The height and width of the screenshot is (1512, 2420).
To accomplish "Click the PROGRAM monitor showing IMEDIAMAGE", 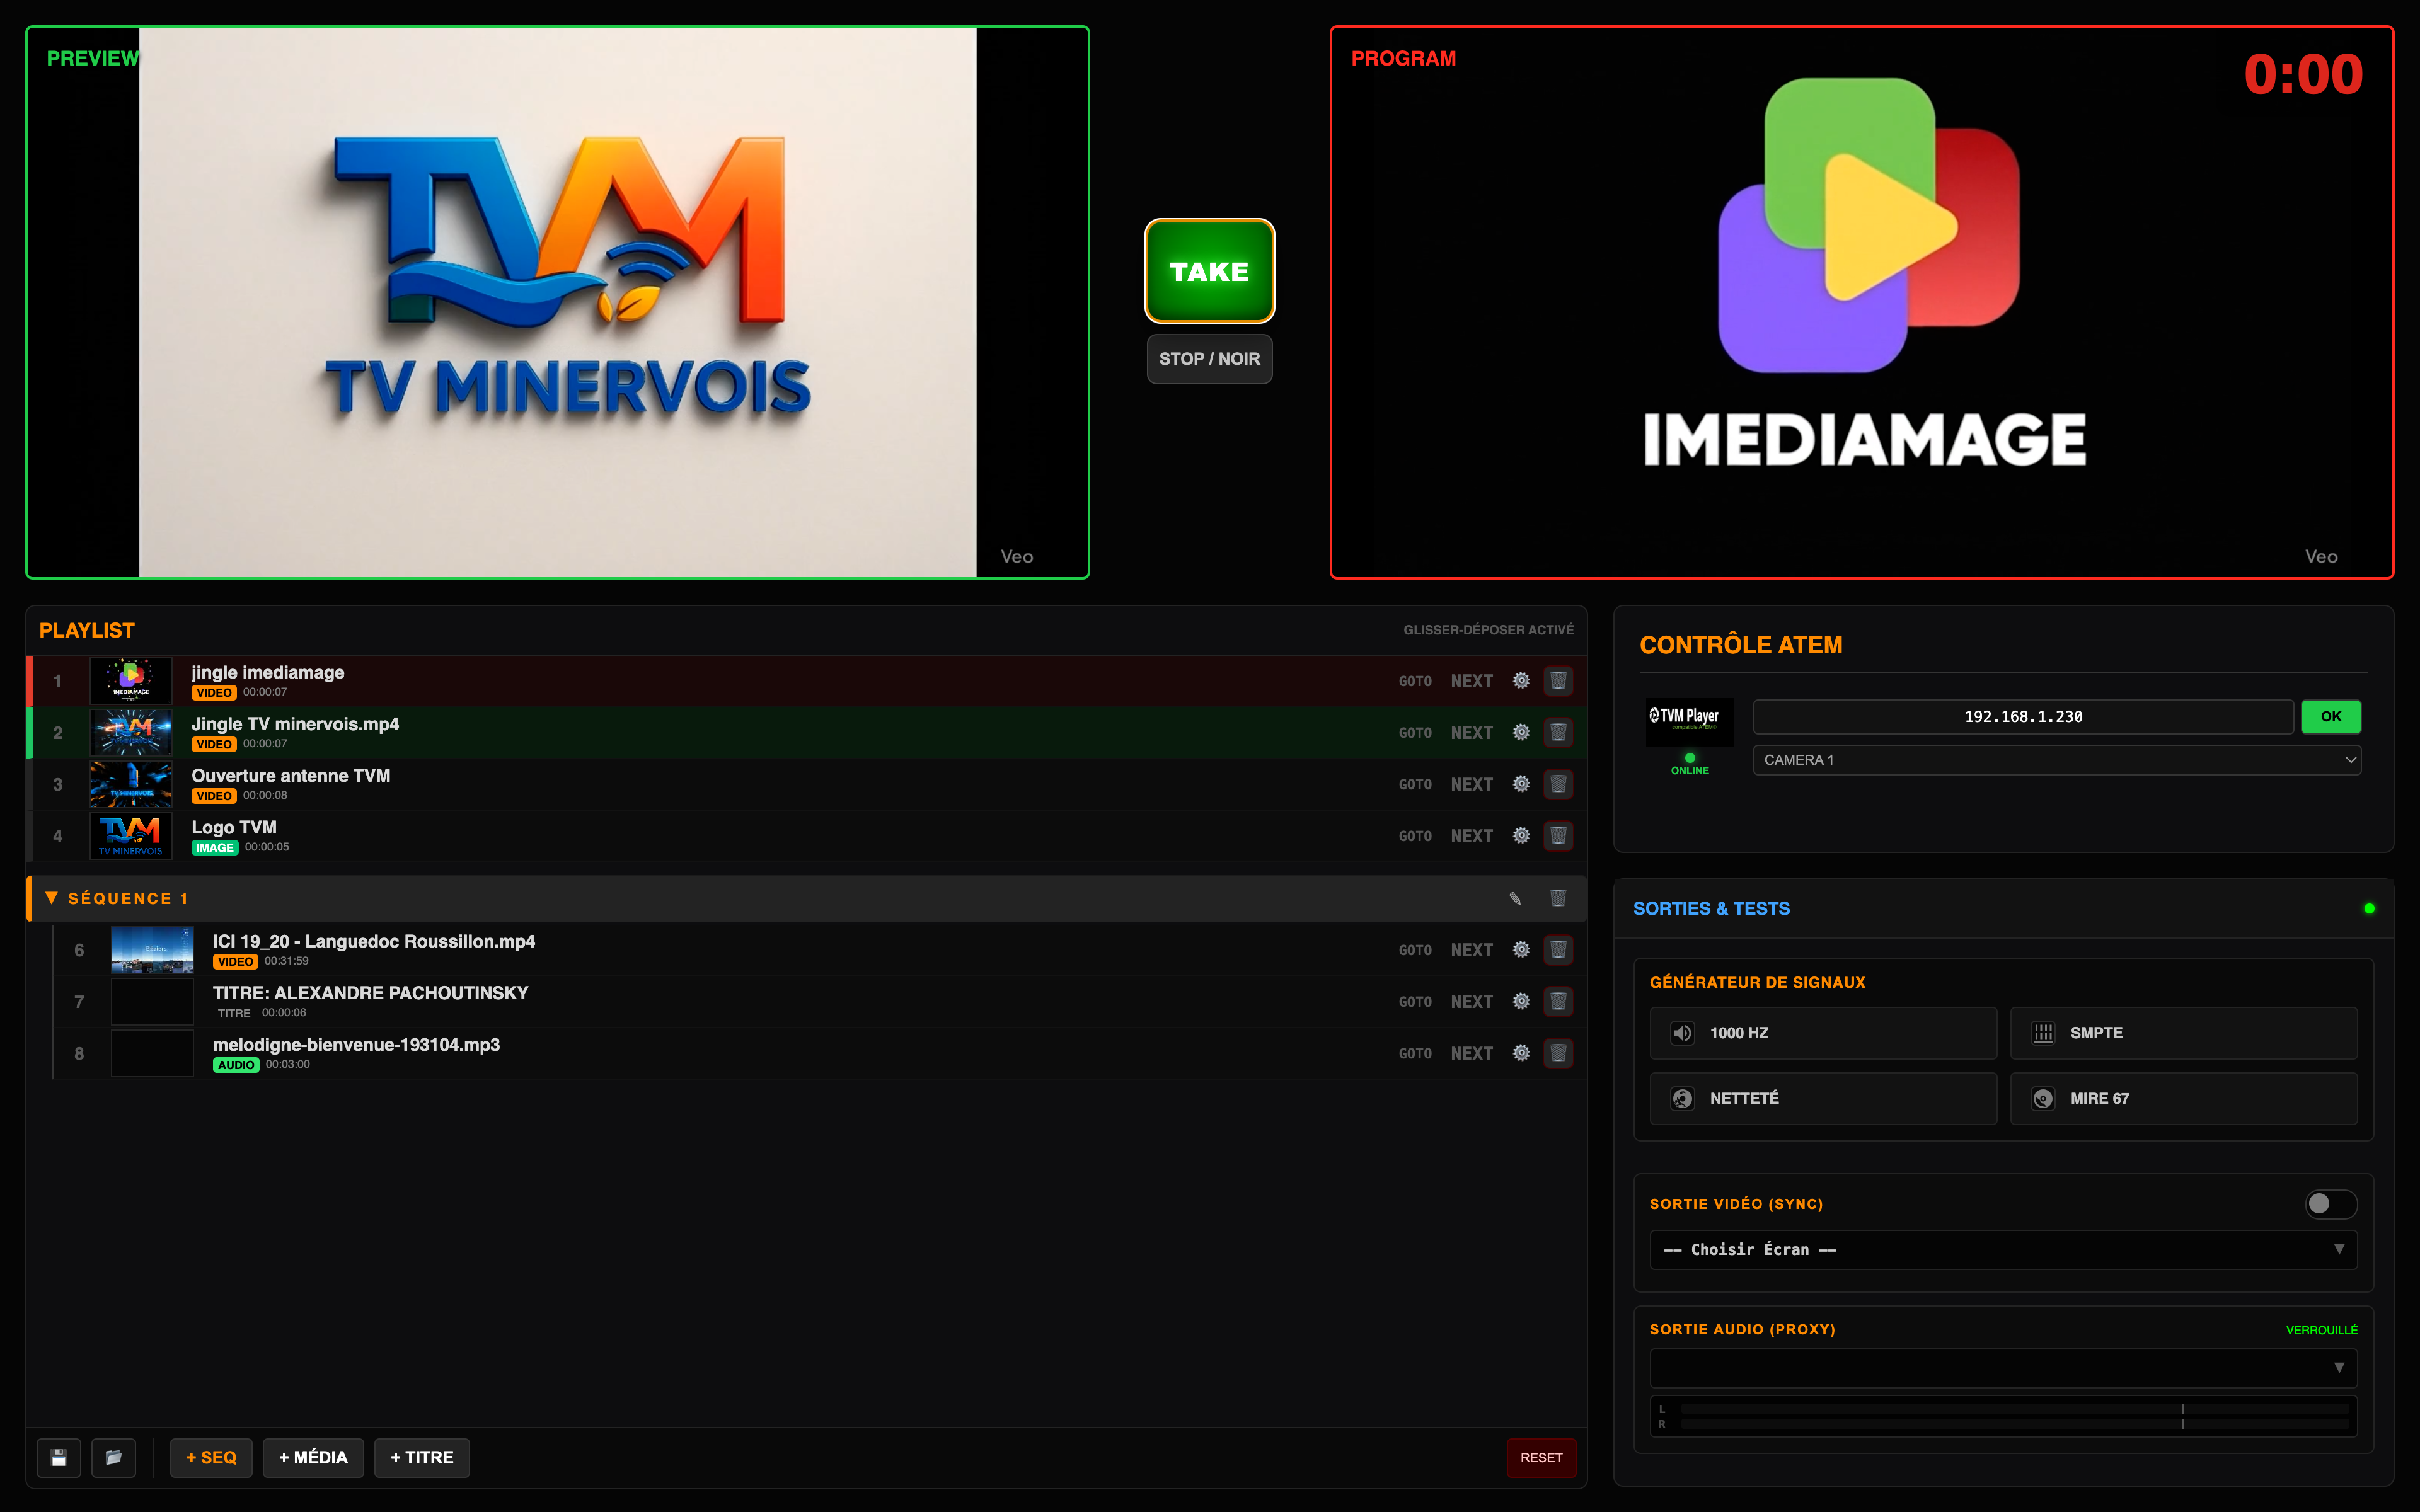I will coord(1862,302).
